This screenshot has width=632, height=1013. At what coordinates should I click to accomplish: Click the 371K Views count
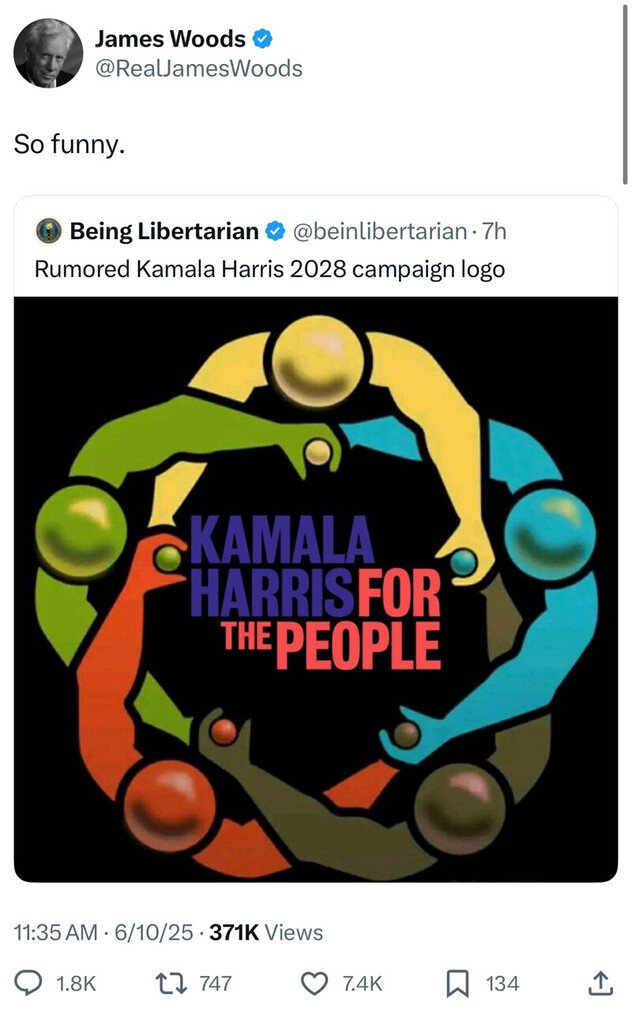pos(266,932)
